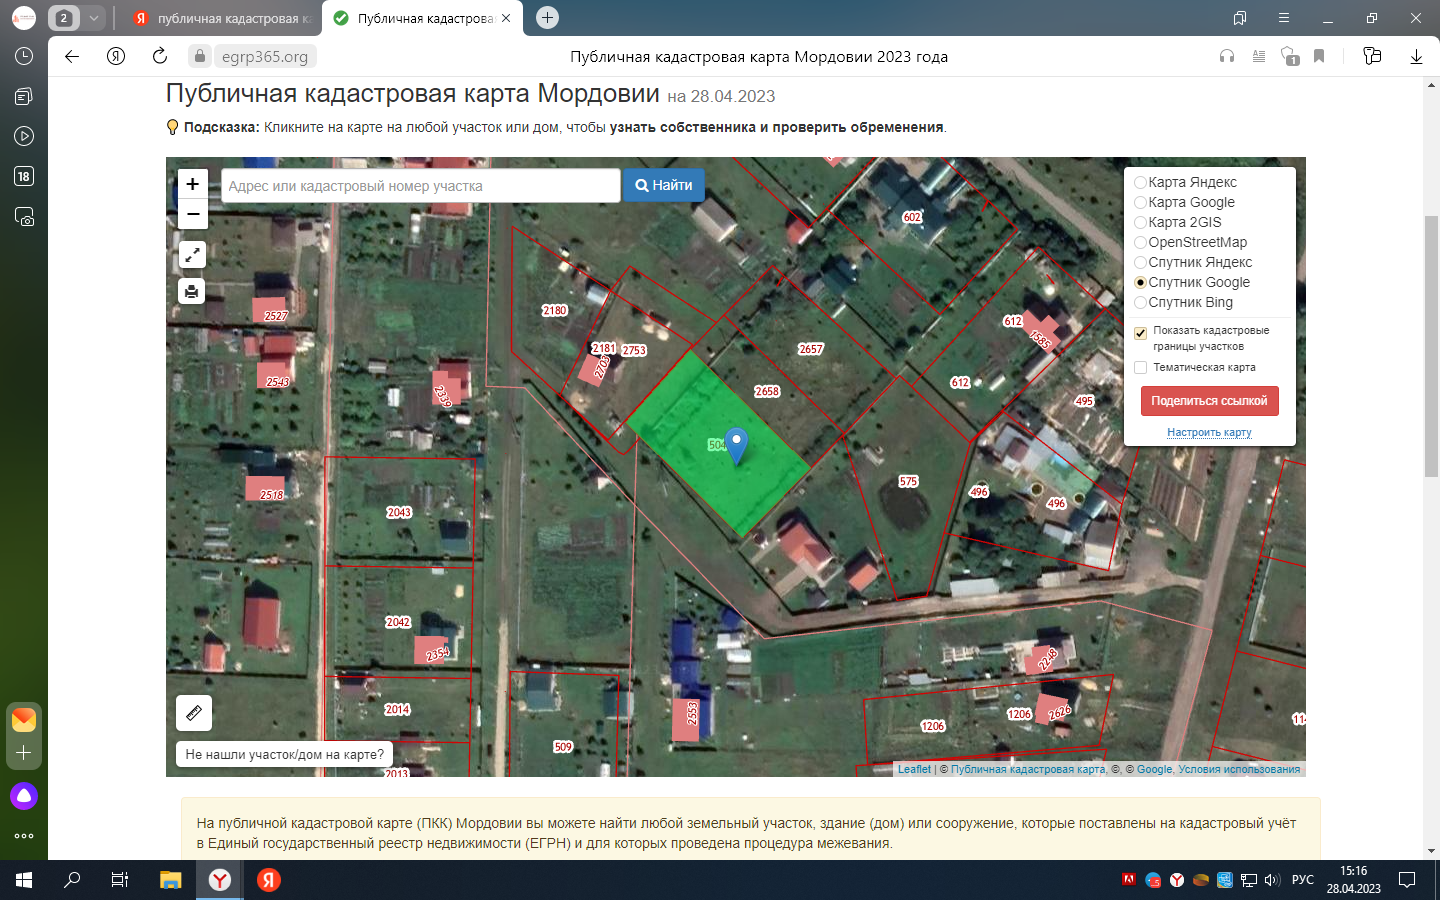This screenshot has height=900, width=1440.
Task: Open browser downloads
Action: coord(1416,57)
